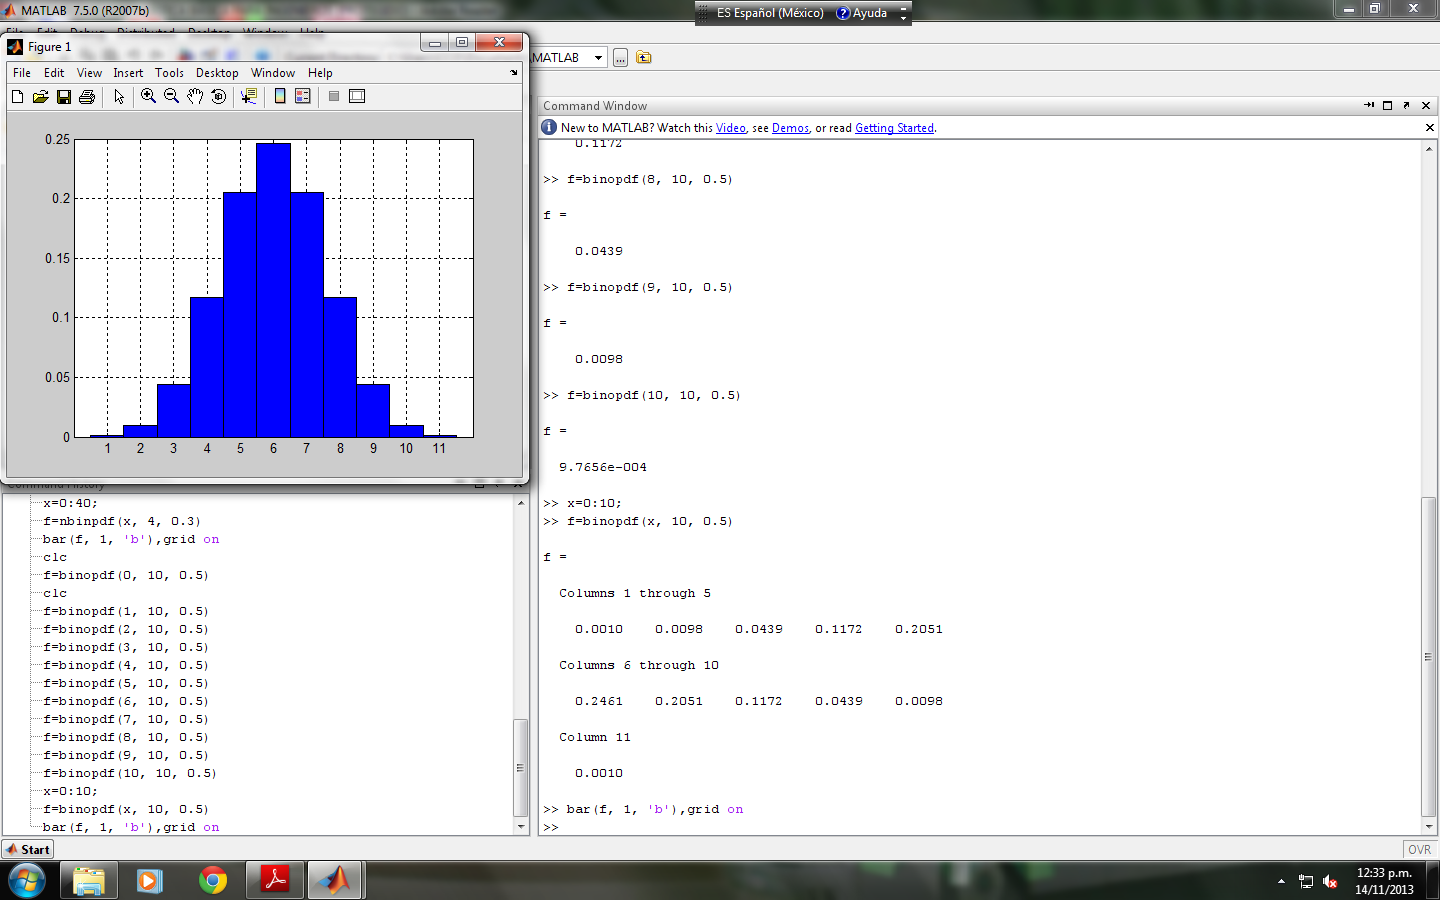
Task: Insert a colorbar from the figure toolbar
Action: [280, 97]
